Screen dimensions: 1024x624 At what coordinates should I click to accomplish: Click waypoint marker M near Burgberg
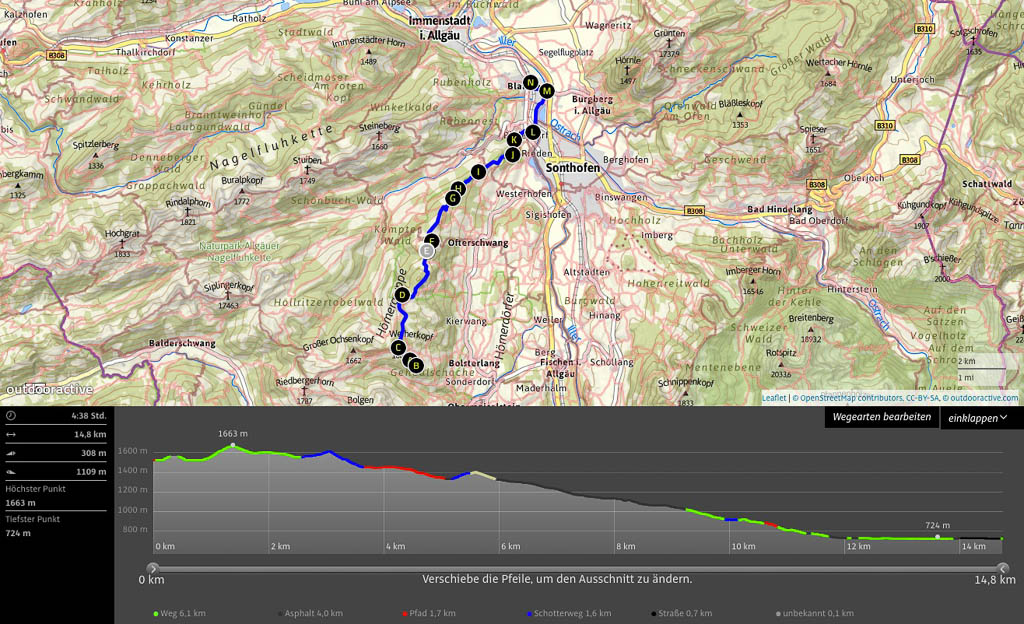tap(547, 91)
